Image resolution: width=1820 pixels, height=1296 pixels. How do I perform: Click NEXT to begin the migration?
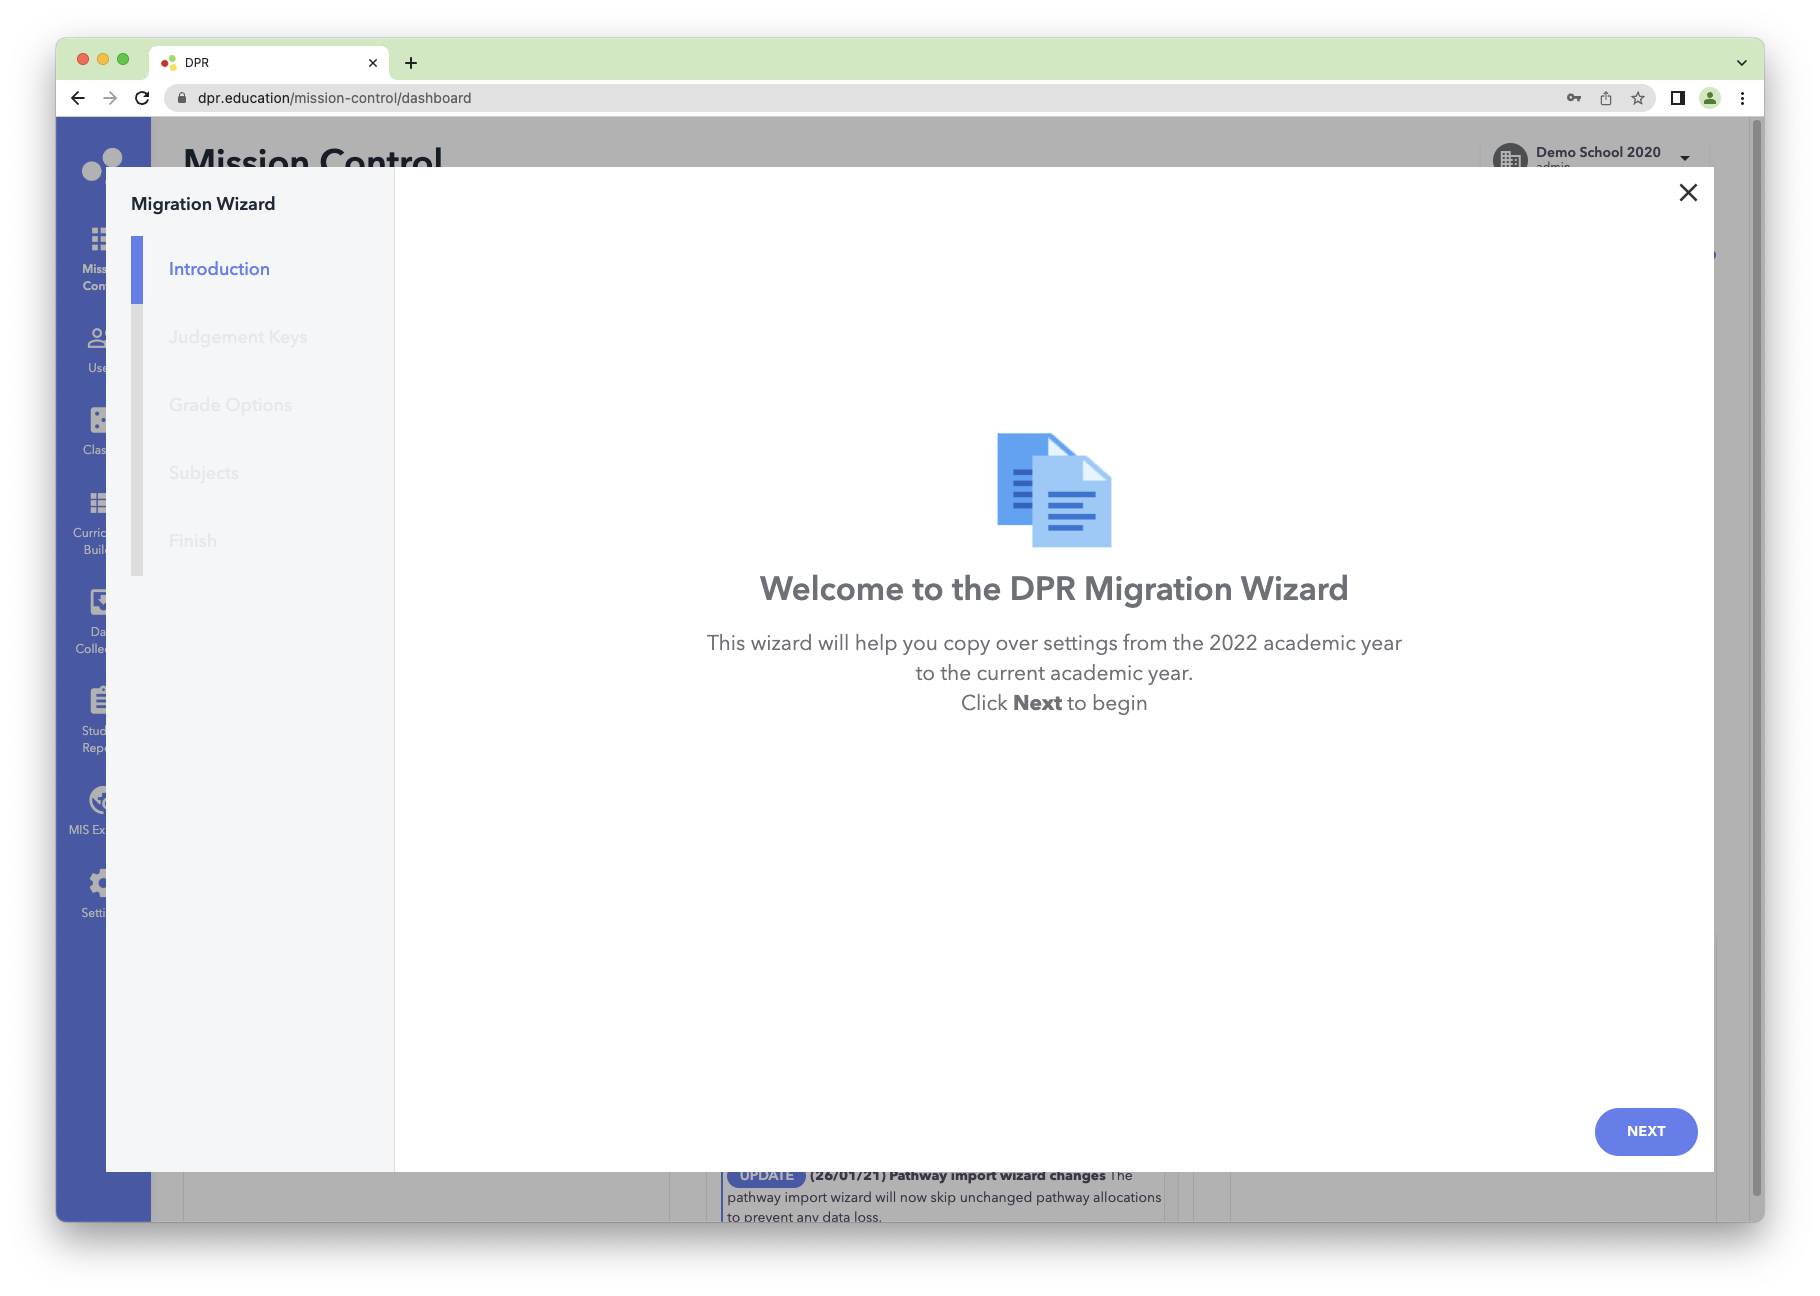(x=1645, y=1131)
